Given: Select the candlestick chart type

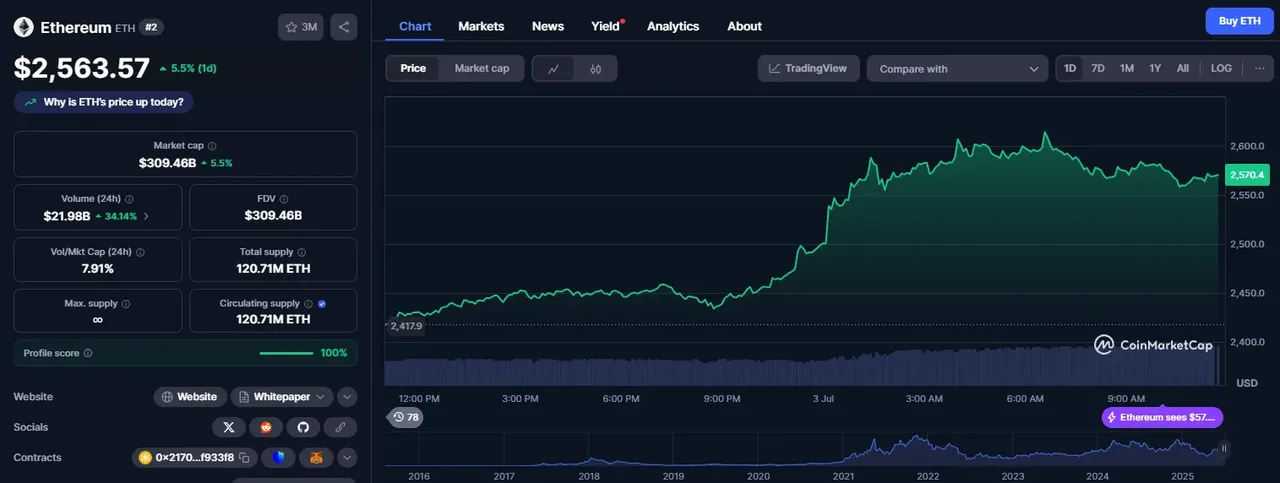Looking at the screenshot, I should 595,69.
